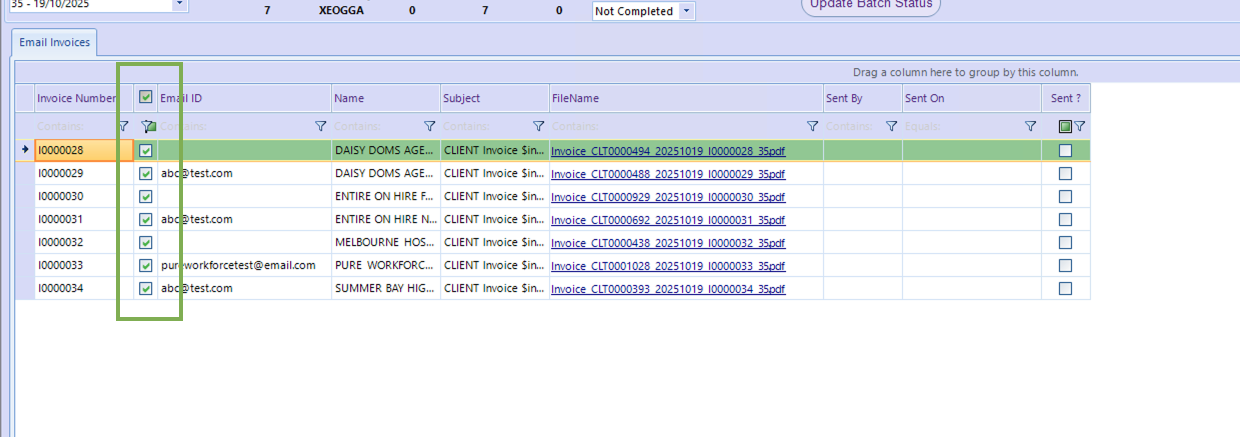This screenshot has width=1240, height=437.
Task: Click the Sent On column filter funnel icon
Action: 1030,127
